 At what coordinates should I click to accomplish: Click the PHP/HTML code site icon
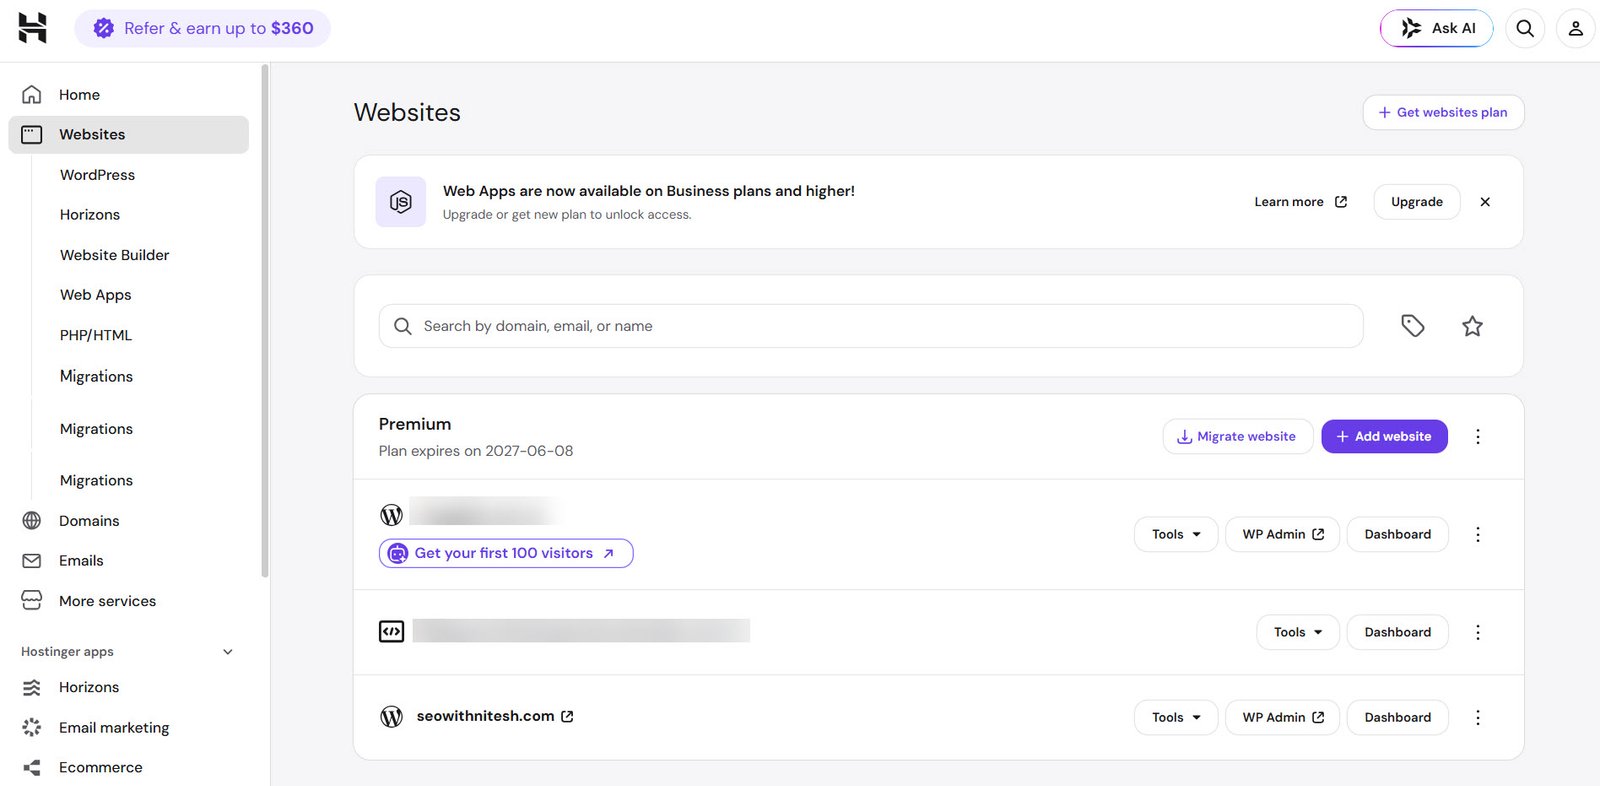coord(391,631)
